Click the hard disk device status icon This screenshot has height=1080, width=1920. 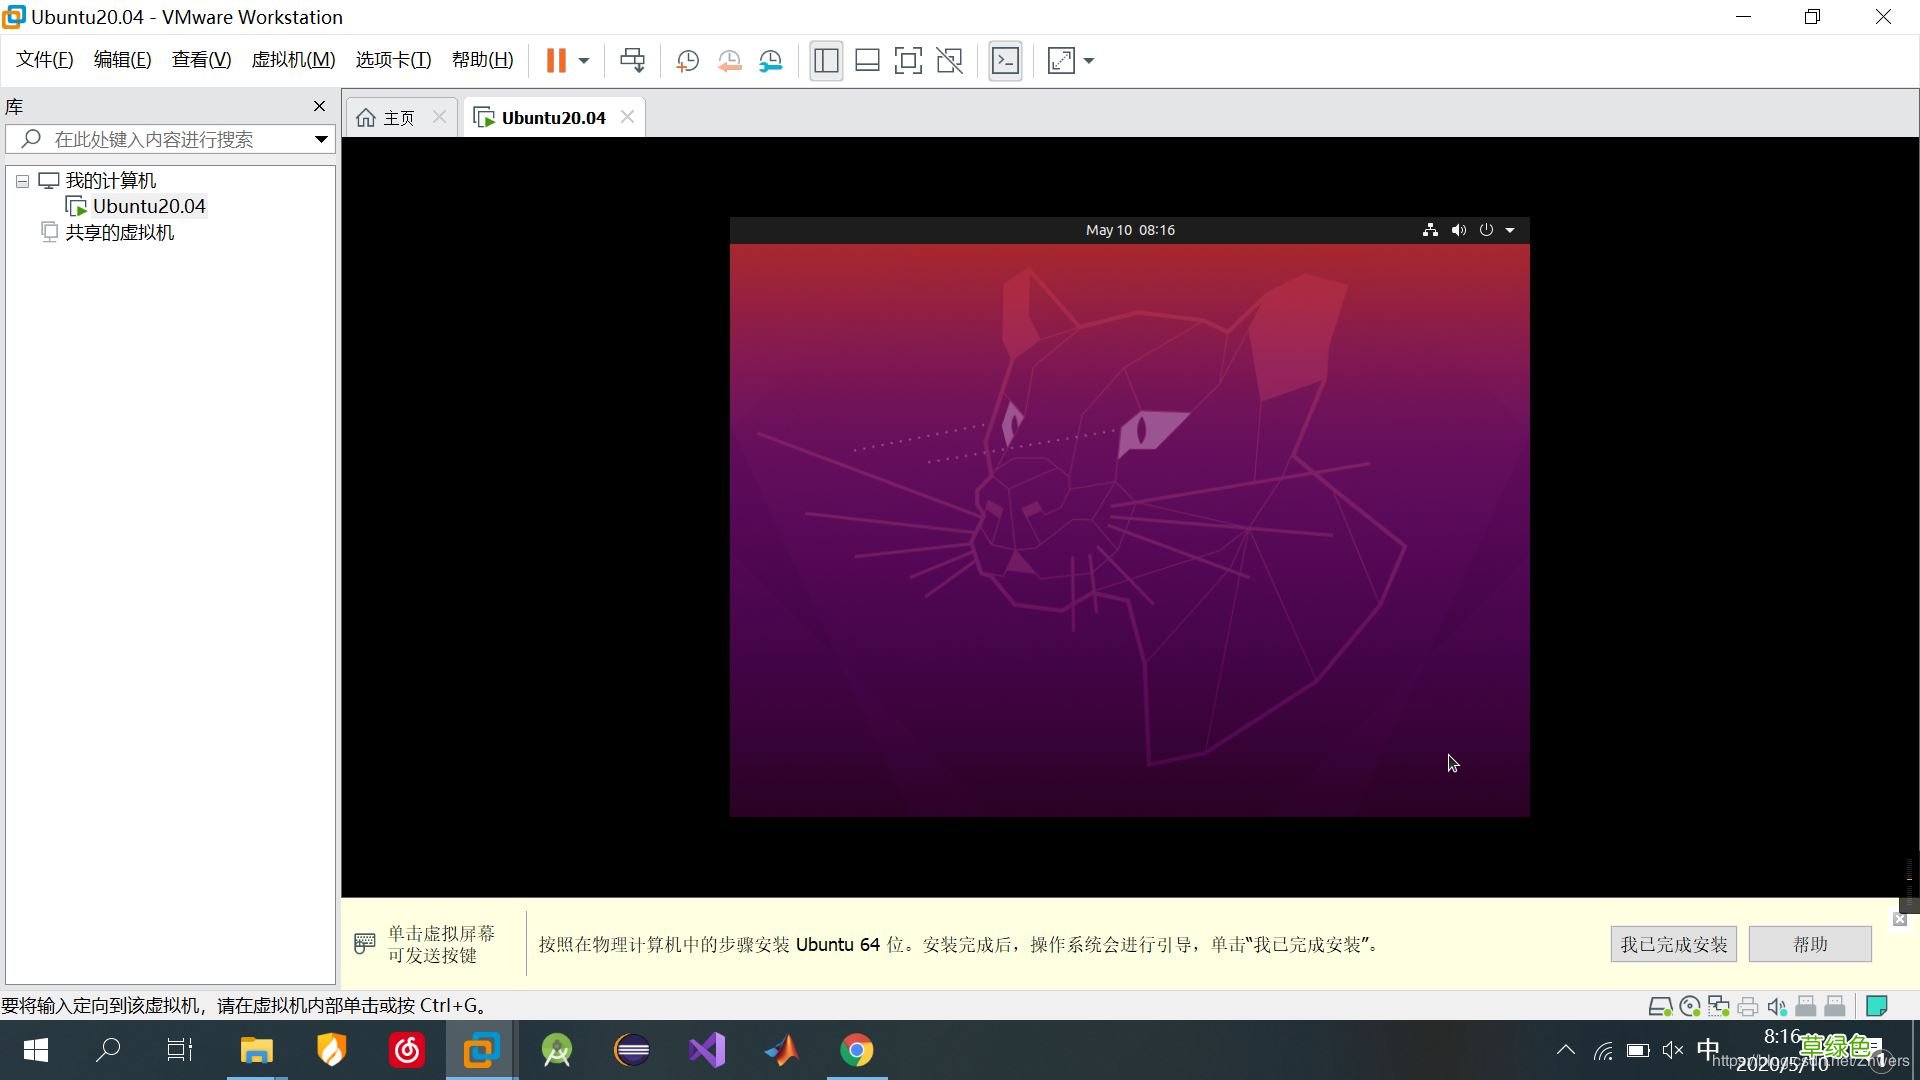click(x=1660, y=1006)
